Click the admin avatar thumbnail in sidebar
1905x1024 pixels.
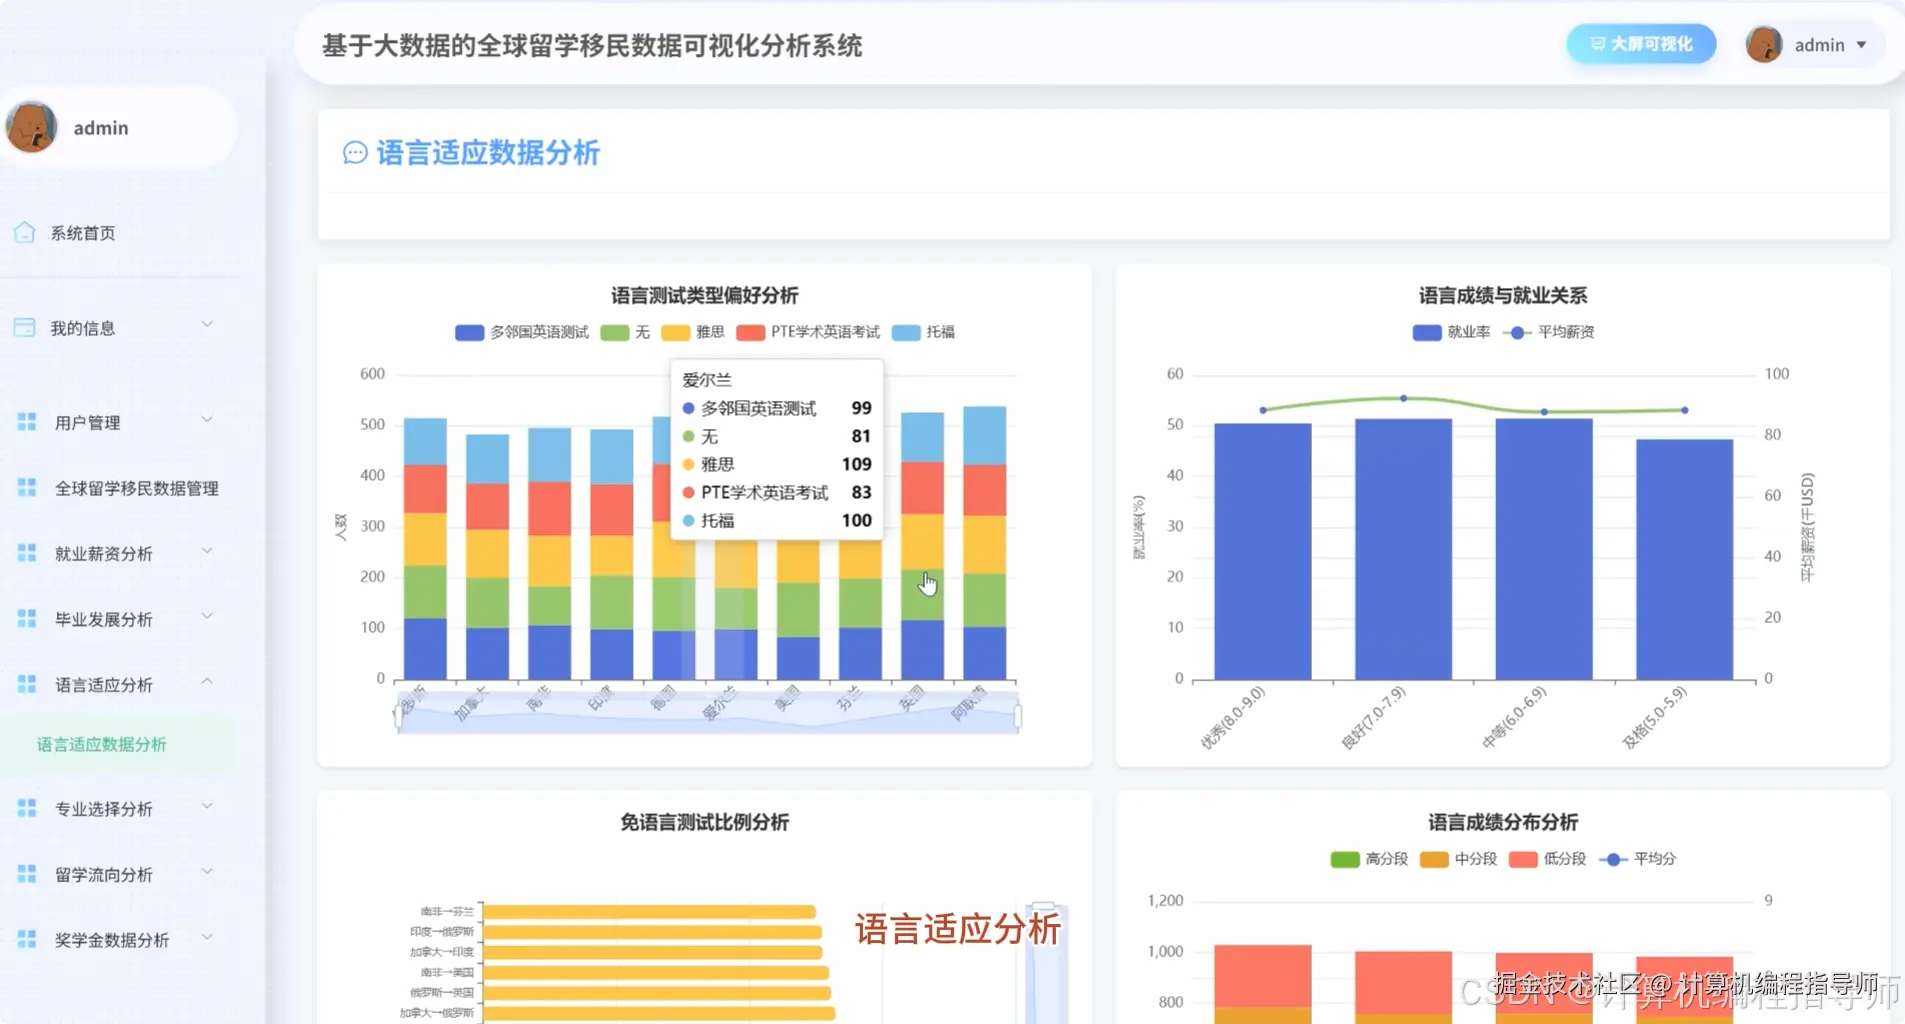point(31,127)
